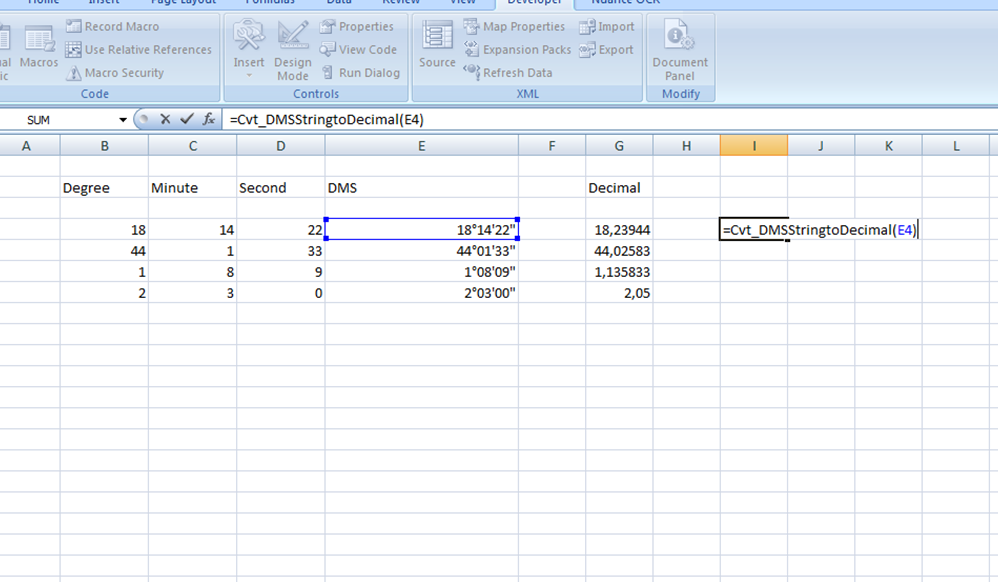Click the Export button

pos(607,49)
